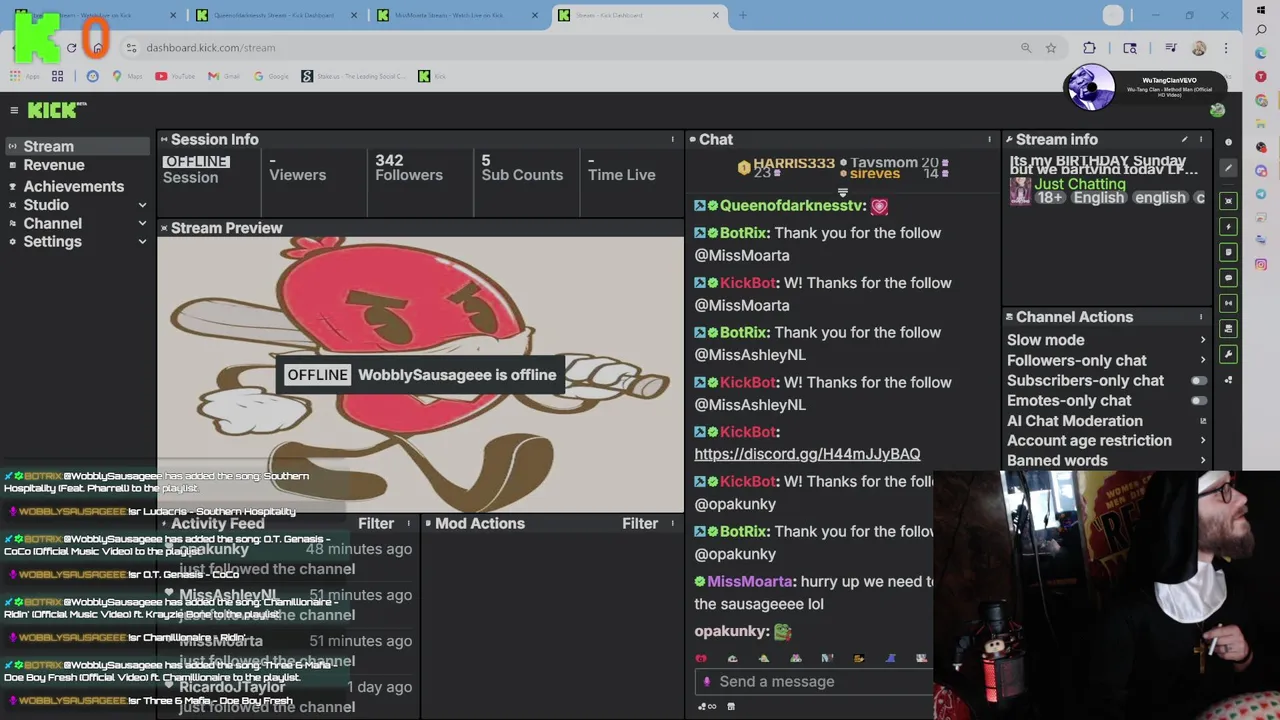Click the AI Chat Moderation external link icon

(x=1203, y=421)
